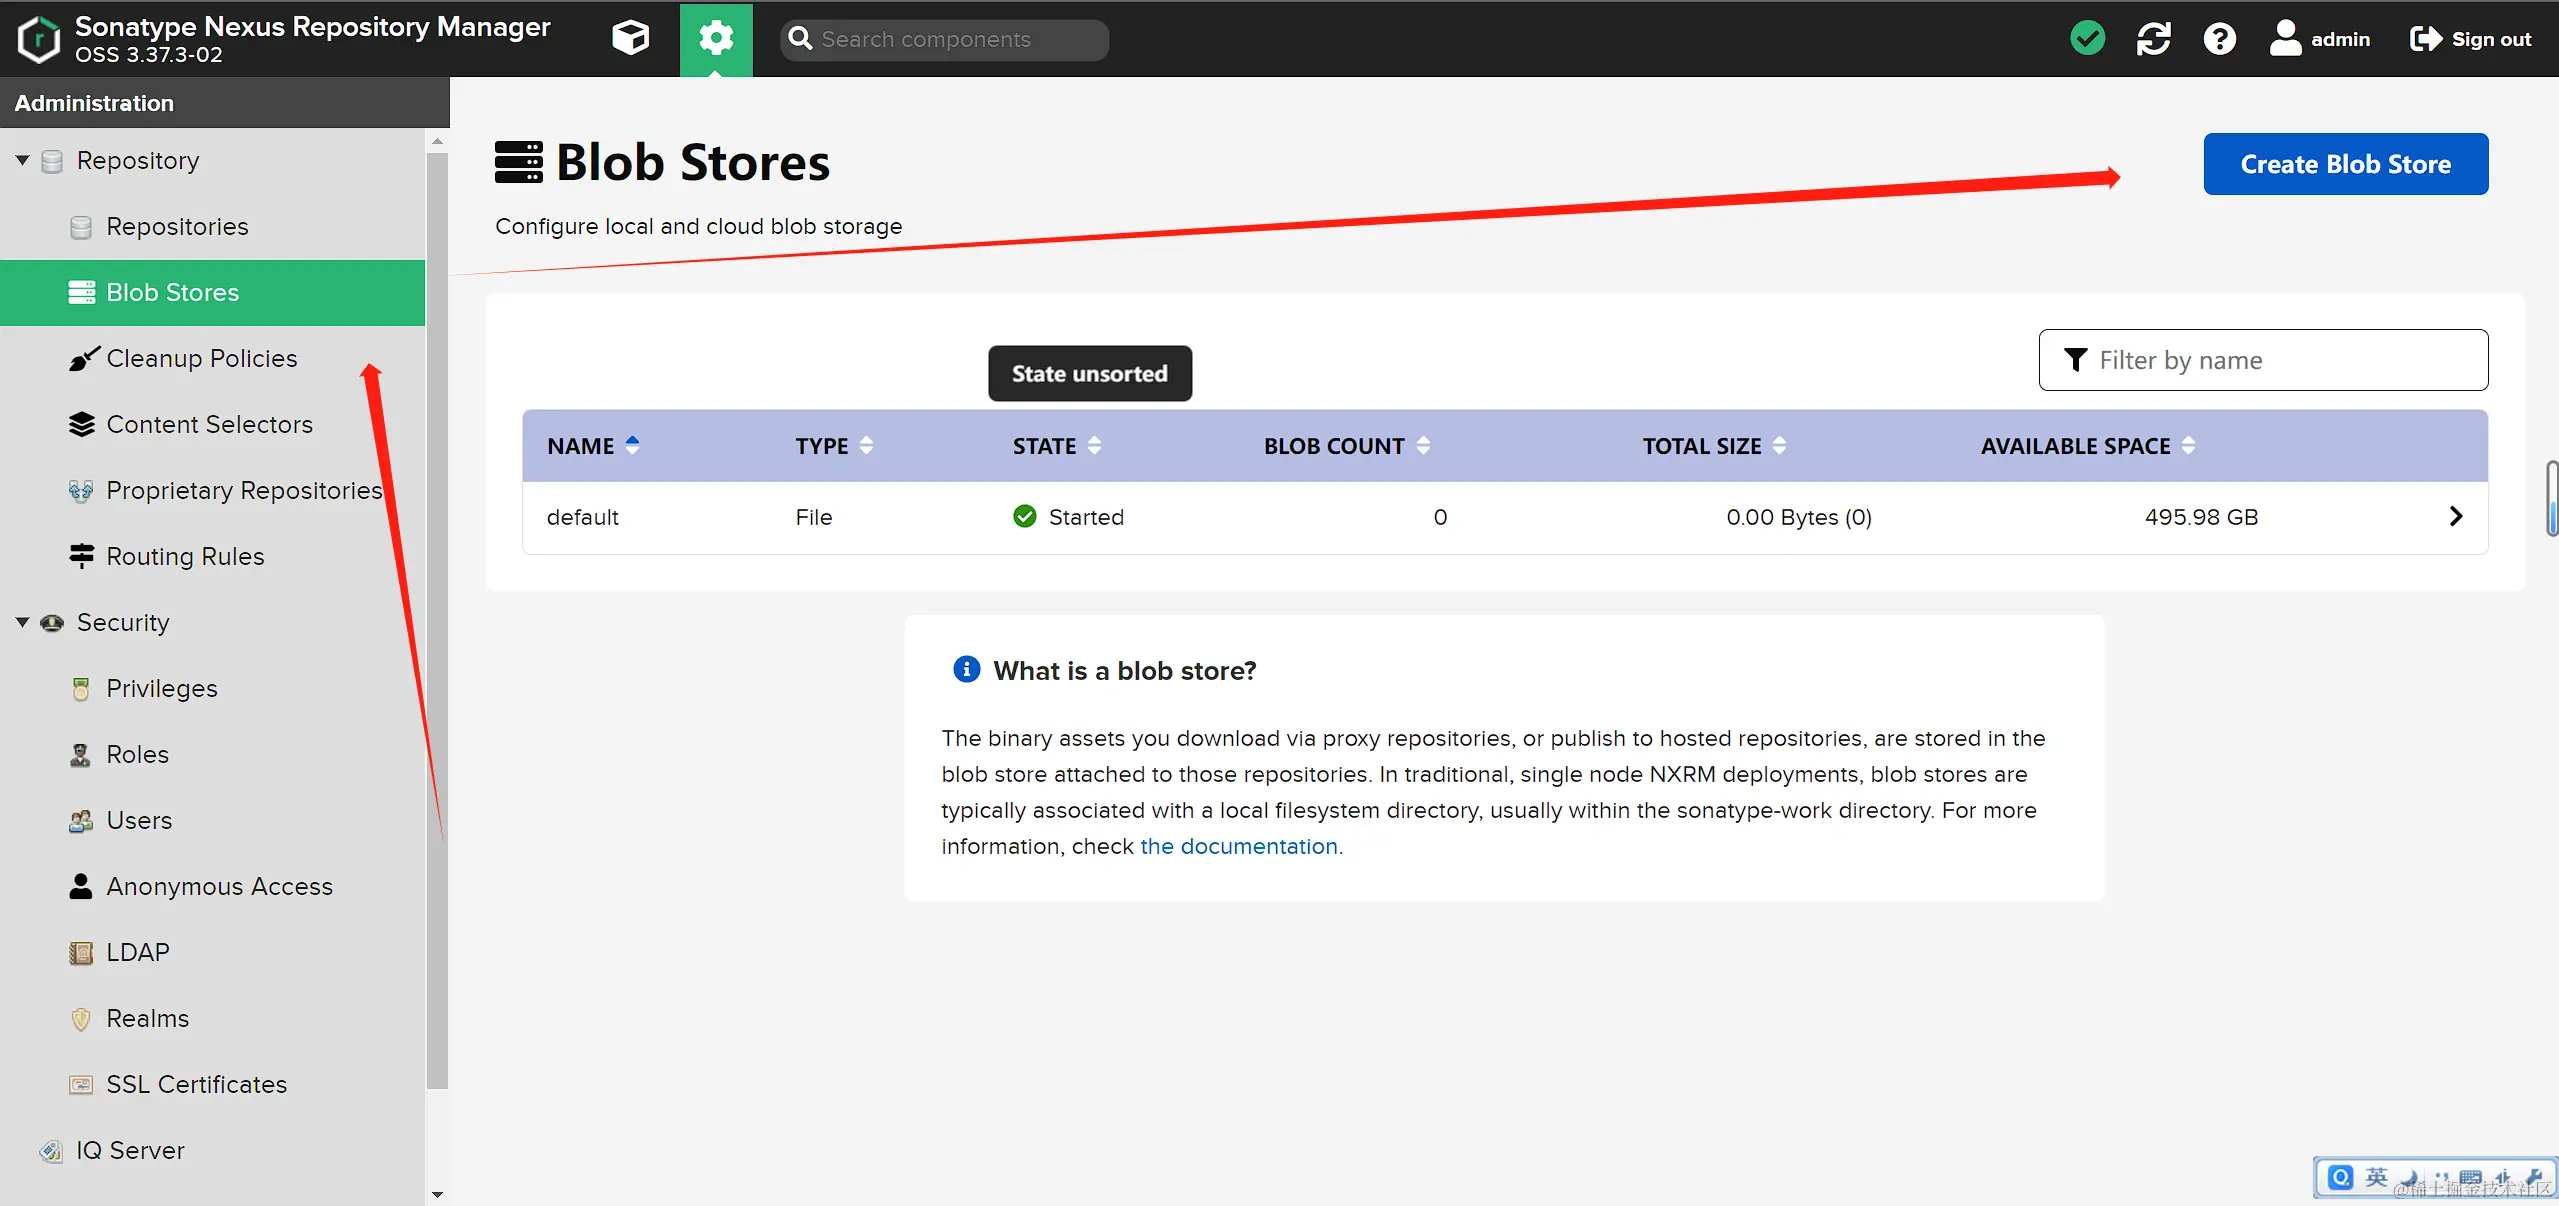This screenshot has width=2559, height=1206.
Task: Click the Create Blob Store button
Action: click(2345, 164)
